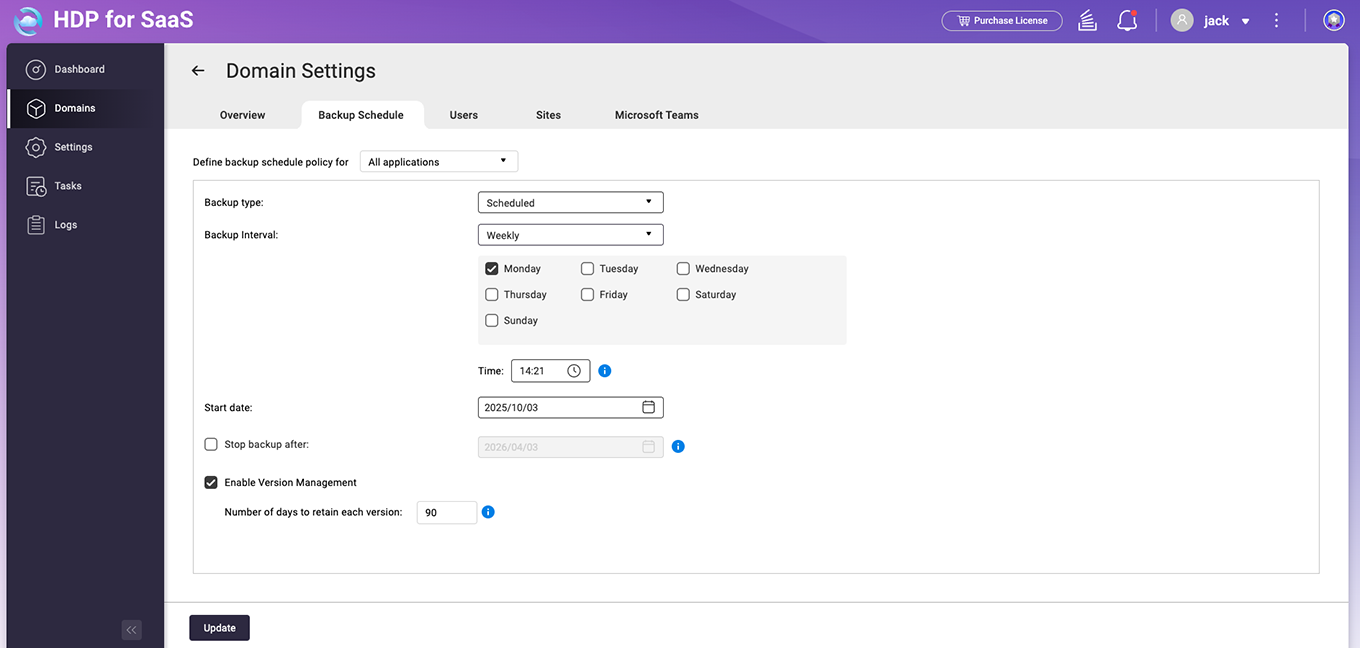Collapse the sidebar using the double-chevron button

[x=131, y=630]
